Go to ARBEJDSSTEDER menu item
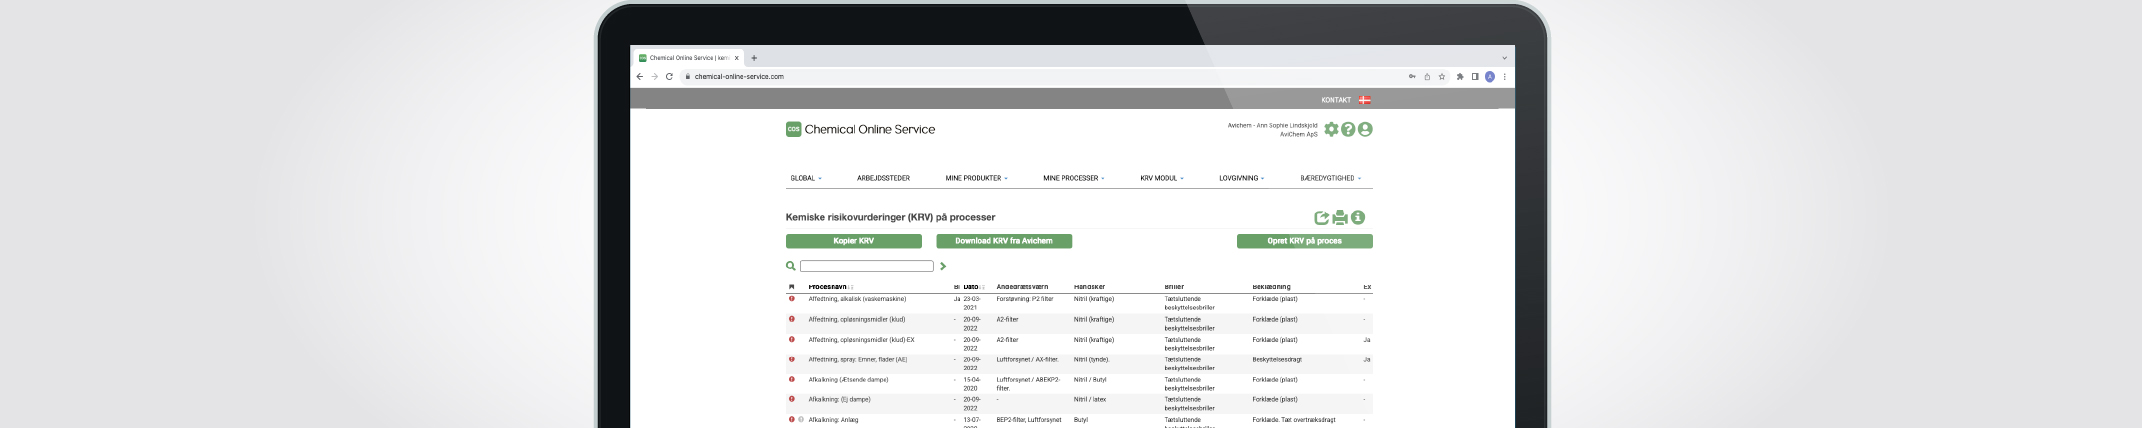This screenshot has height=428, width=2142. pos(883,178)
